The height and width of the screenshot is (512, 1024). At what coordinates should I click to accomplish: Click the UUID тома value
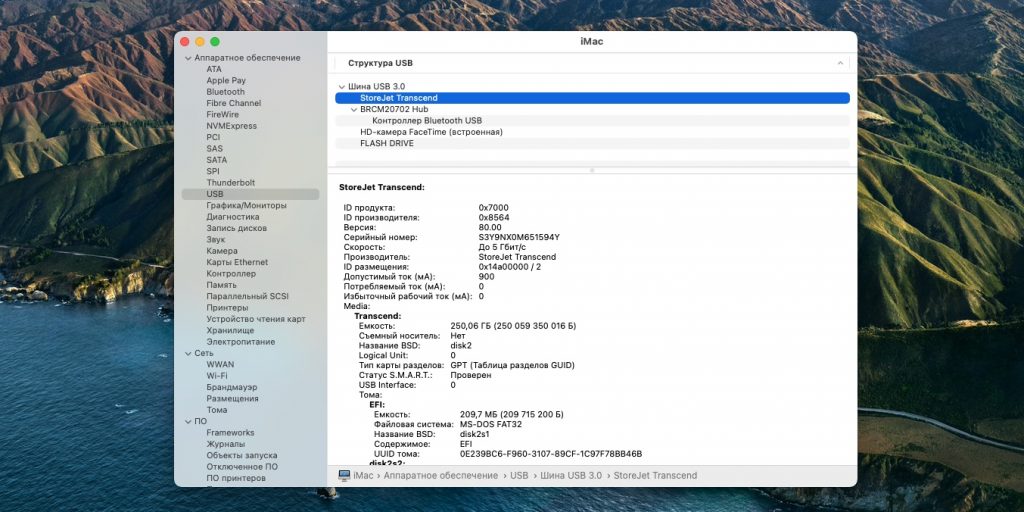pos(551,454)
